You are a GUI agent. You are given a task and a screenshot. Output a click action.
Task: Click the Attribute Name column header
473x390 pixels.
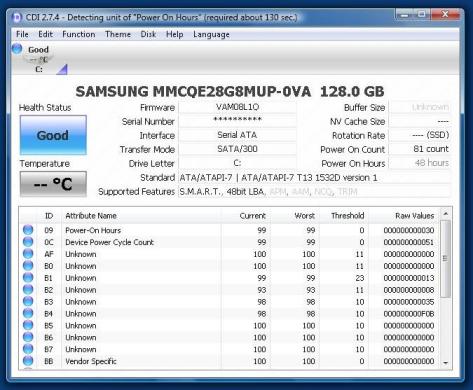pyautogui.click(x=141, y=216)
